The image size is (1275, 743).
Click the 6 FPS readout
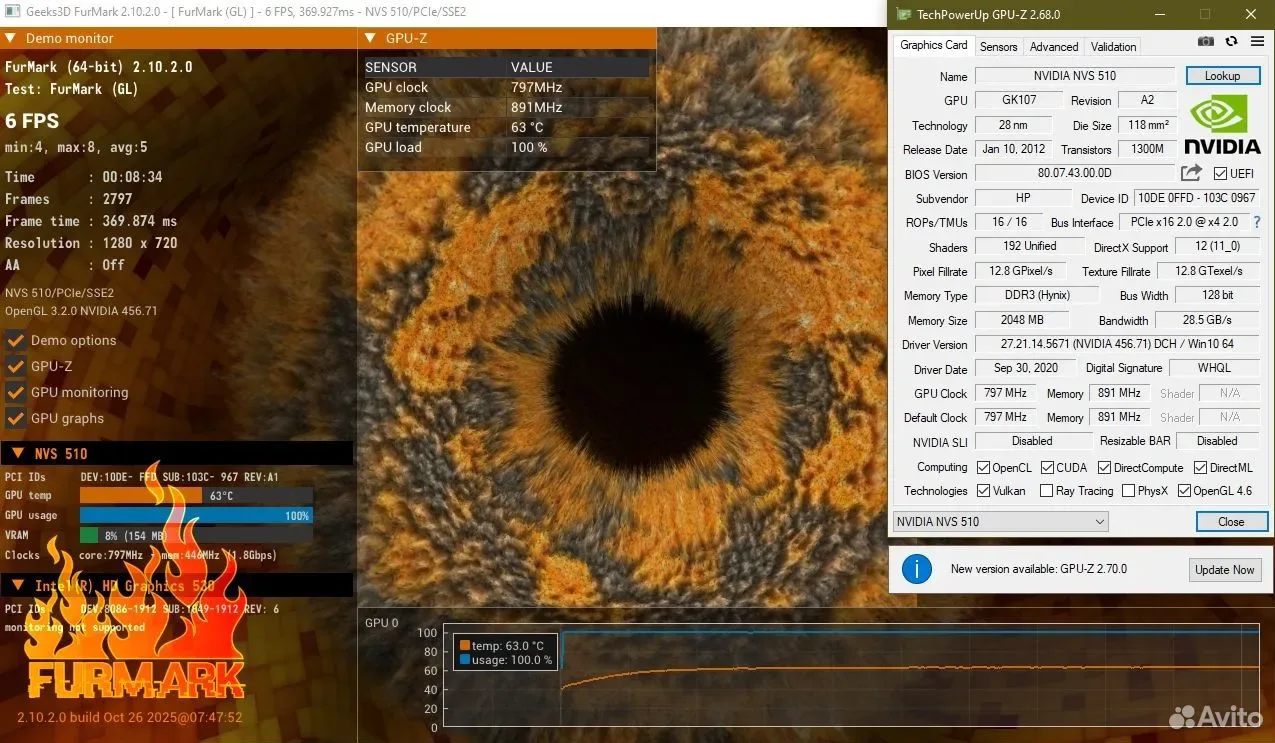tap(32, 121)
